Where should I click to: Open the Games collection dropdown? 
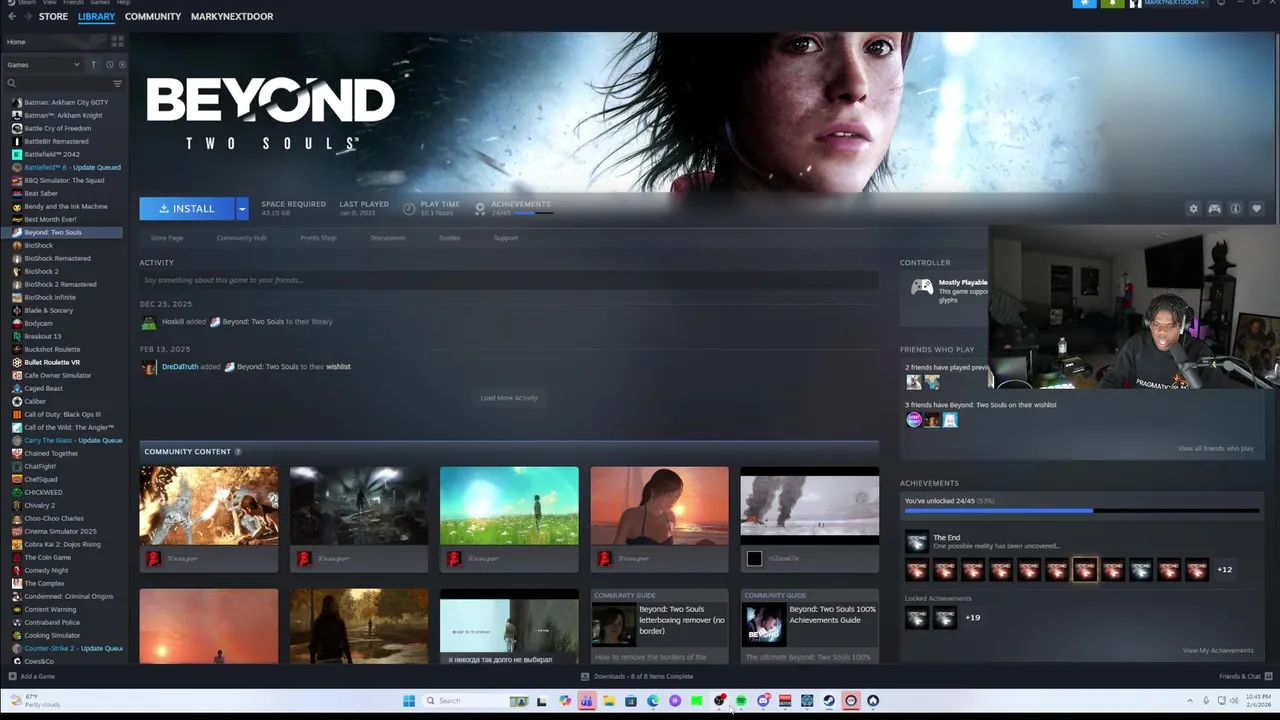click(x=44, y=65)
